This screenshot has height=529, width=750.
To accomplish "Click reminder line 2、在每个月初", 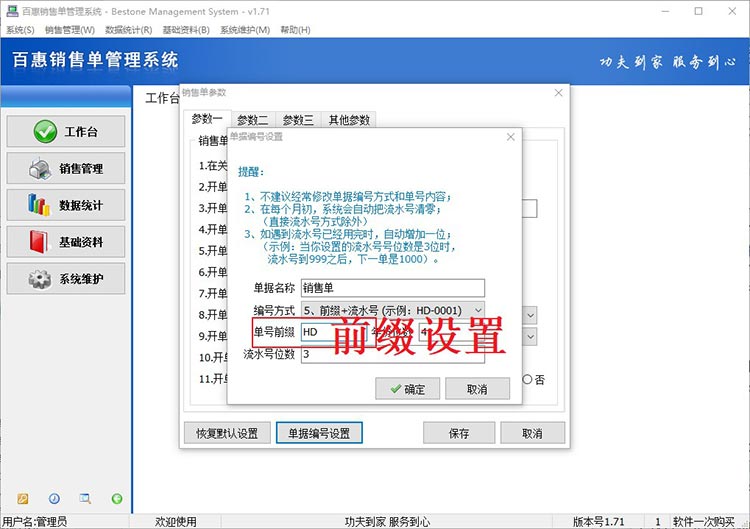I will (342, 209).
